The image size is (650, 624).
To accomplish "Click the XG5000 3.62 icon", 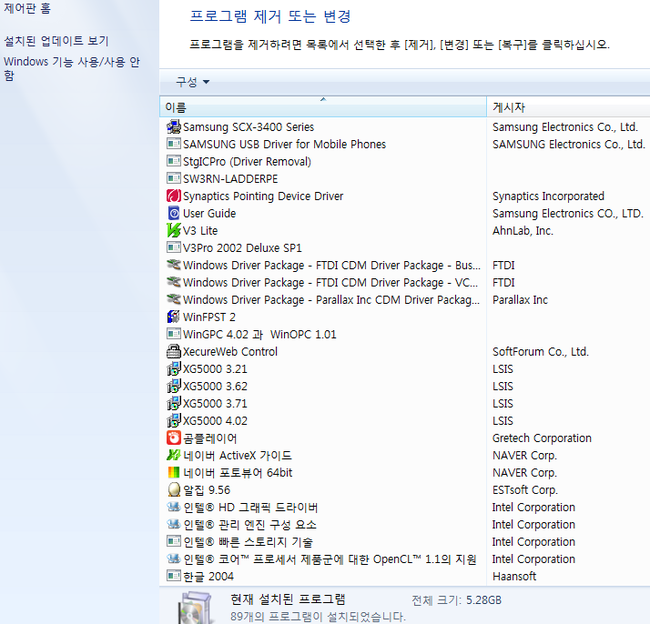I will point(174,386).
